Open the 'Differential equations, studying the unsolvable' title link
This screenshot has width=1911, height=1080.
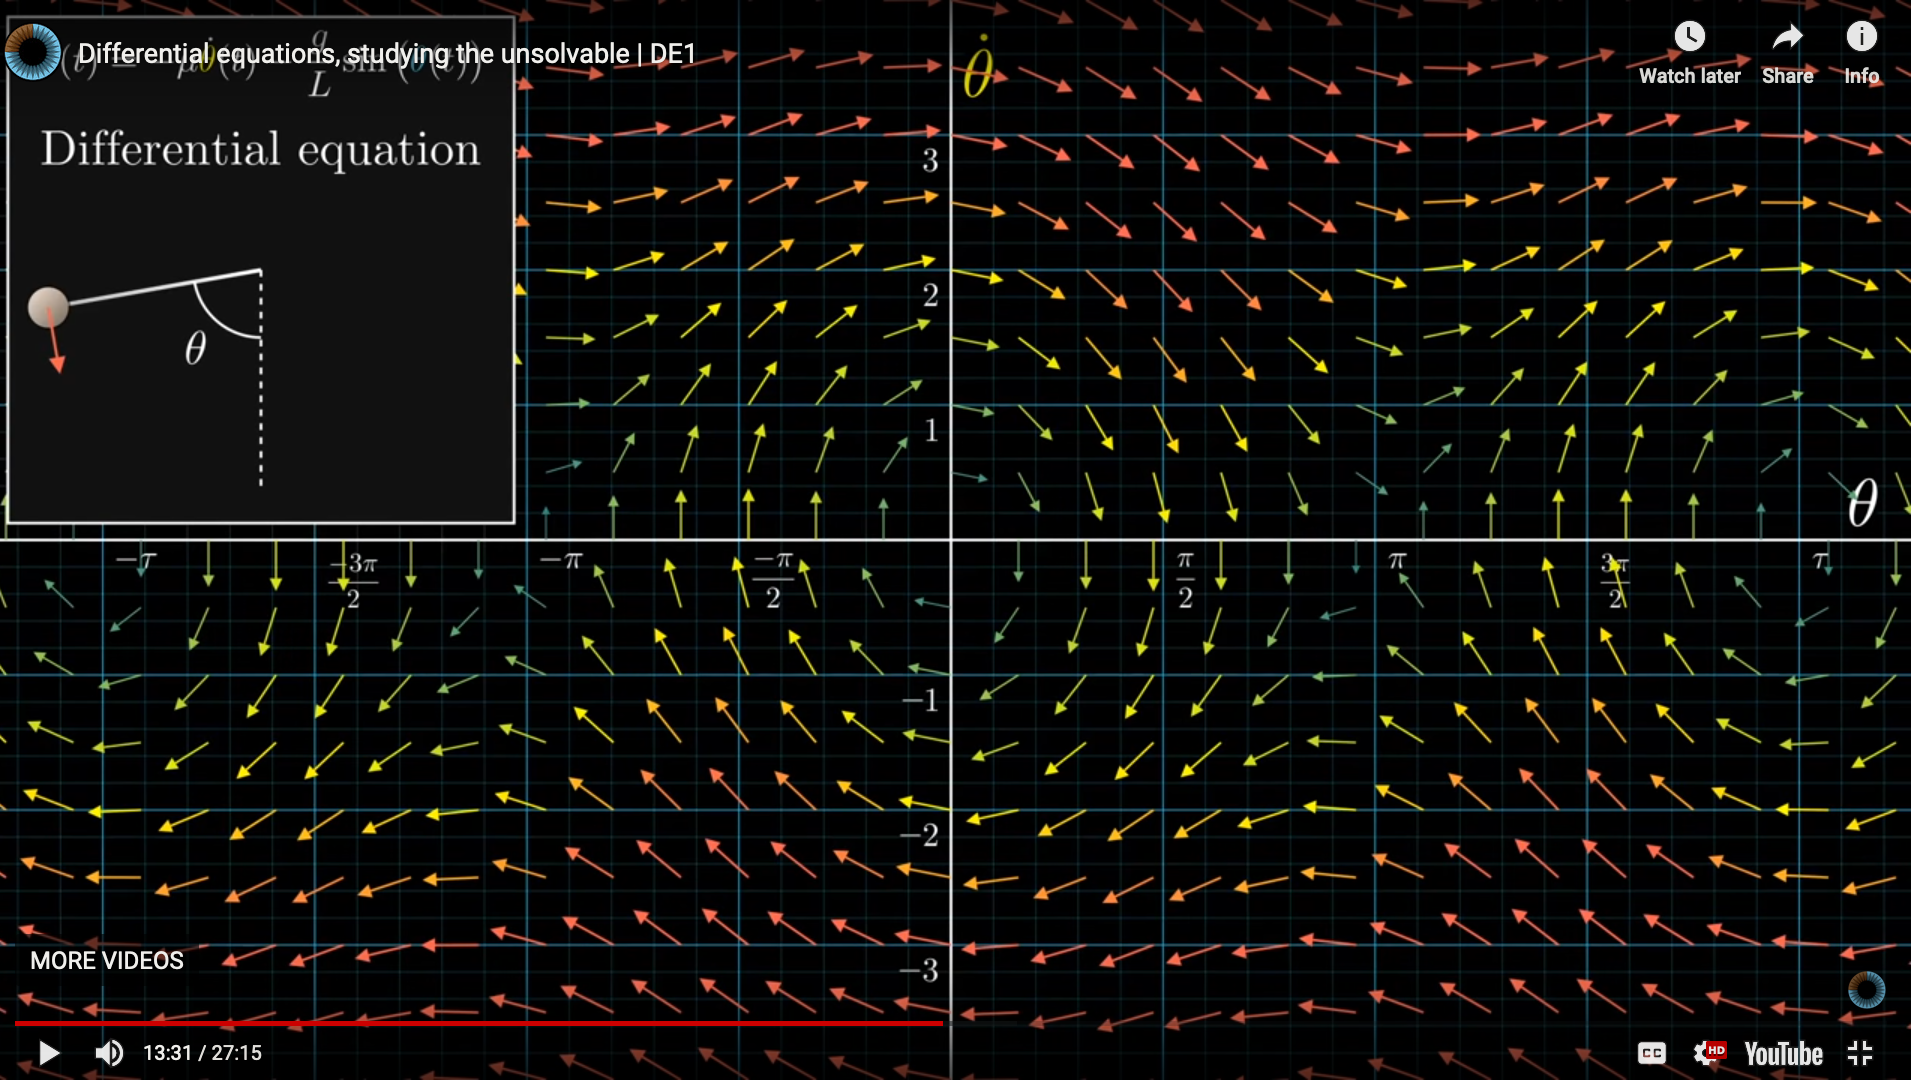pyautogui.click(x=386, y=54)
